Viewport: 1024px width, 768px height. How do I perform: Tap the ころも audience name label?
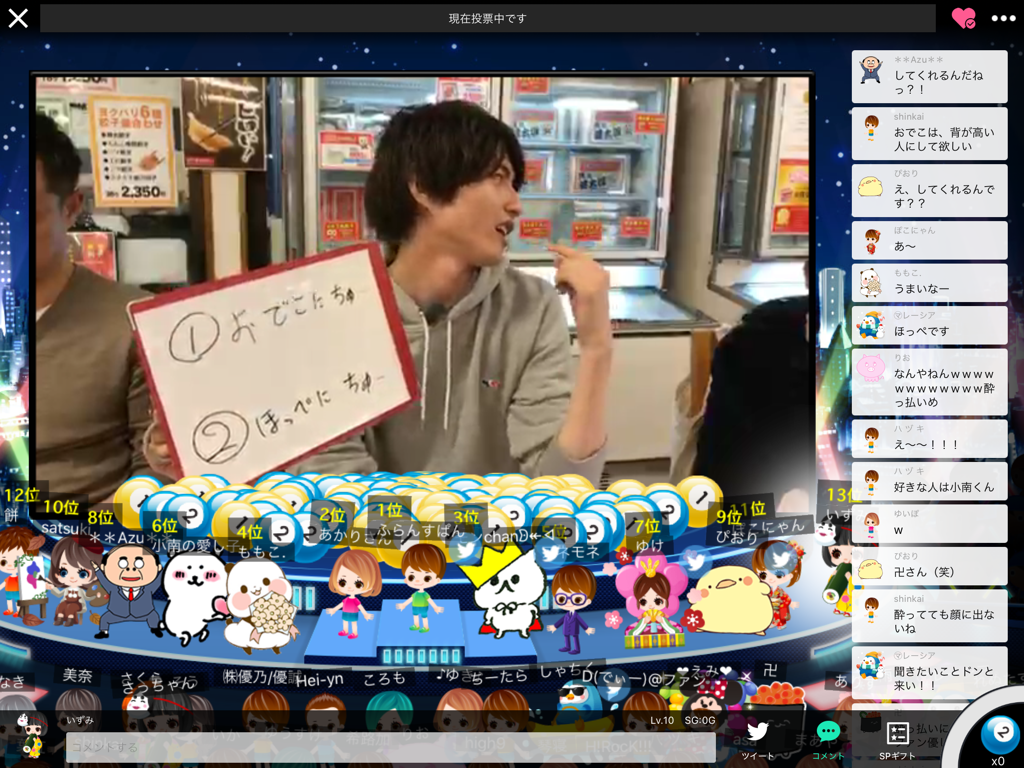click(384, 679)
